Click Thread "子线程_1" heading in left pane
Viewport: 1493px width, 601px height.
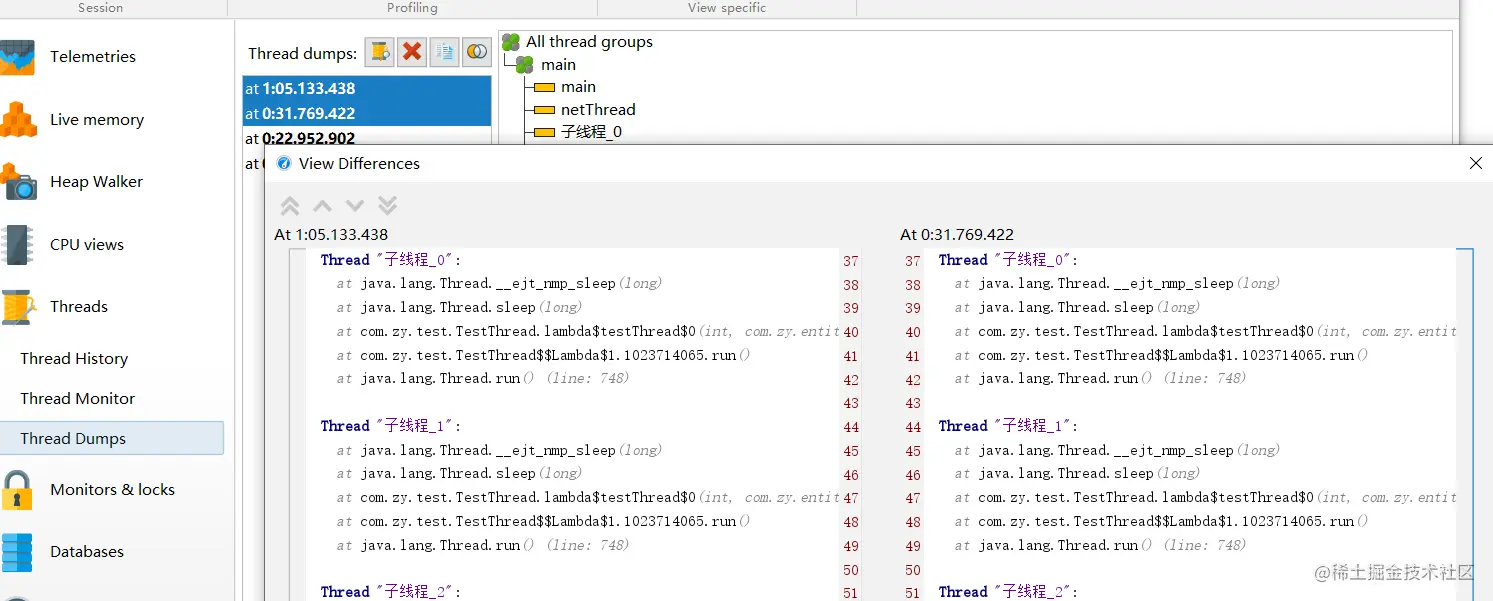point(391,426)
